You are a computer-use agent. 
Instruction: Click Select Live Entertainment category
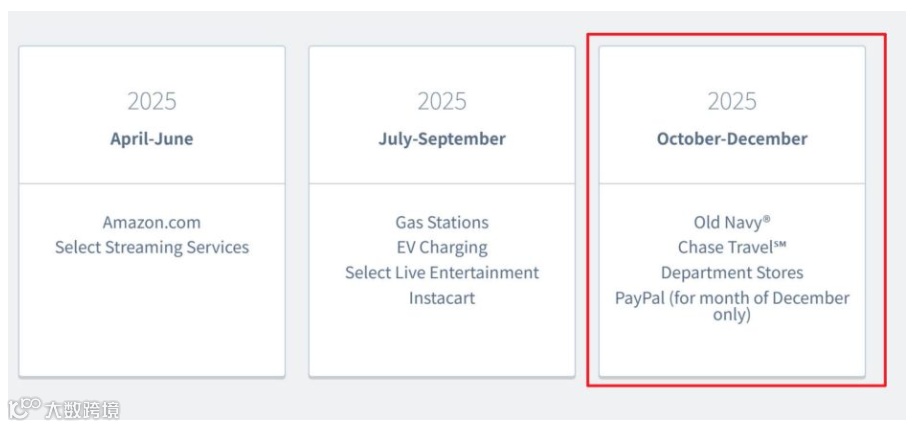point(441,272)
